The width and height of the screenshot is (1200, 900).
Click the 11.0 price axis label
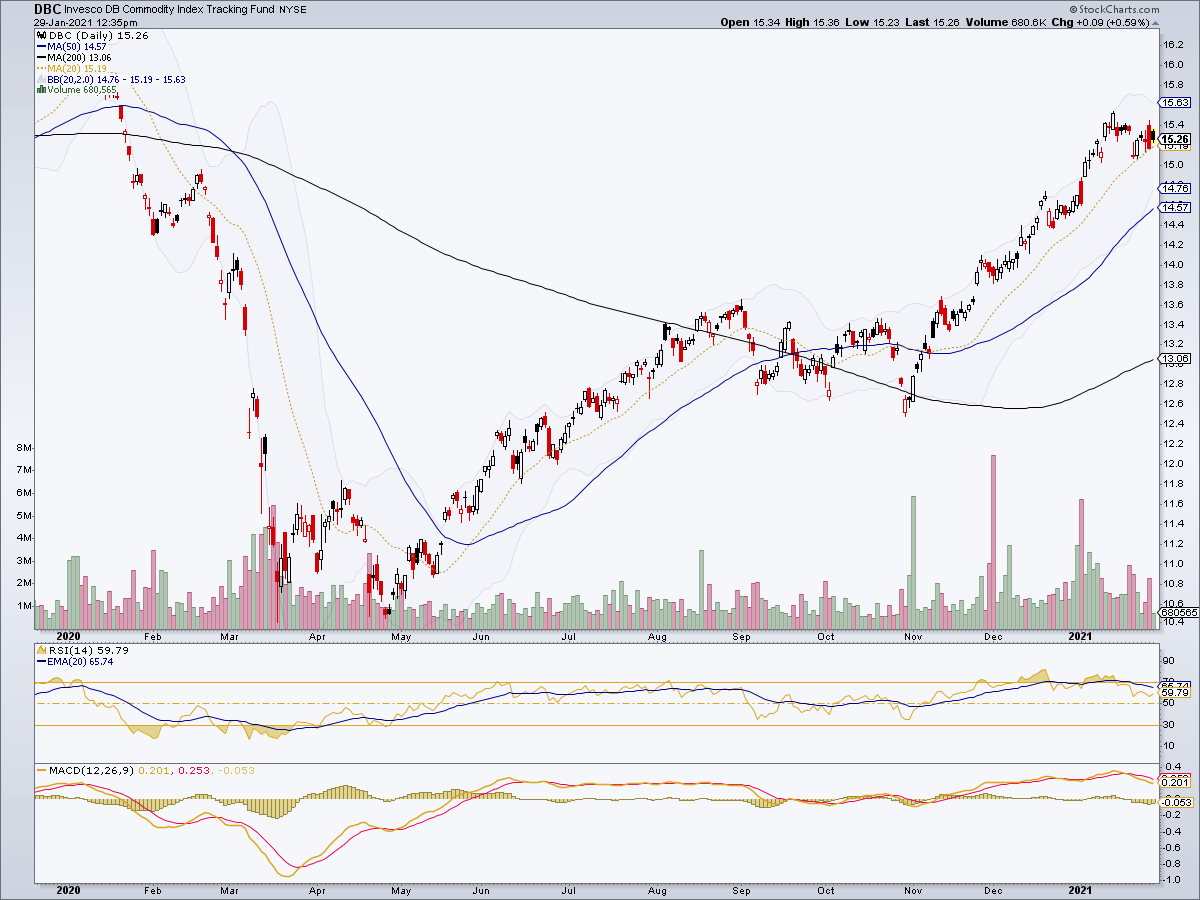point(1173,564)
